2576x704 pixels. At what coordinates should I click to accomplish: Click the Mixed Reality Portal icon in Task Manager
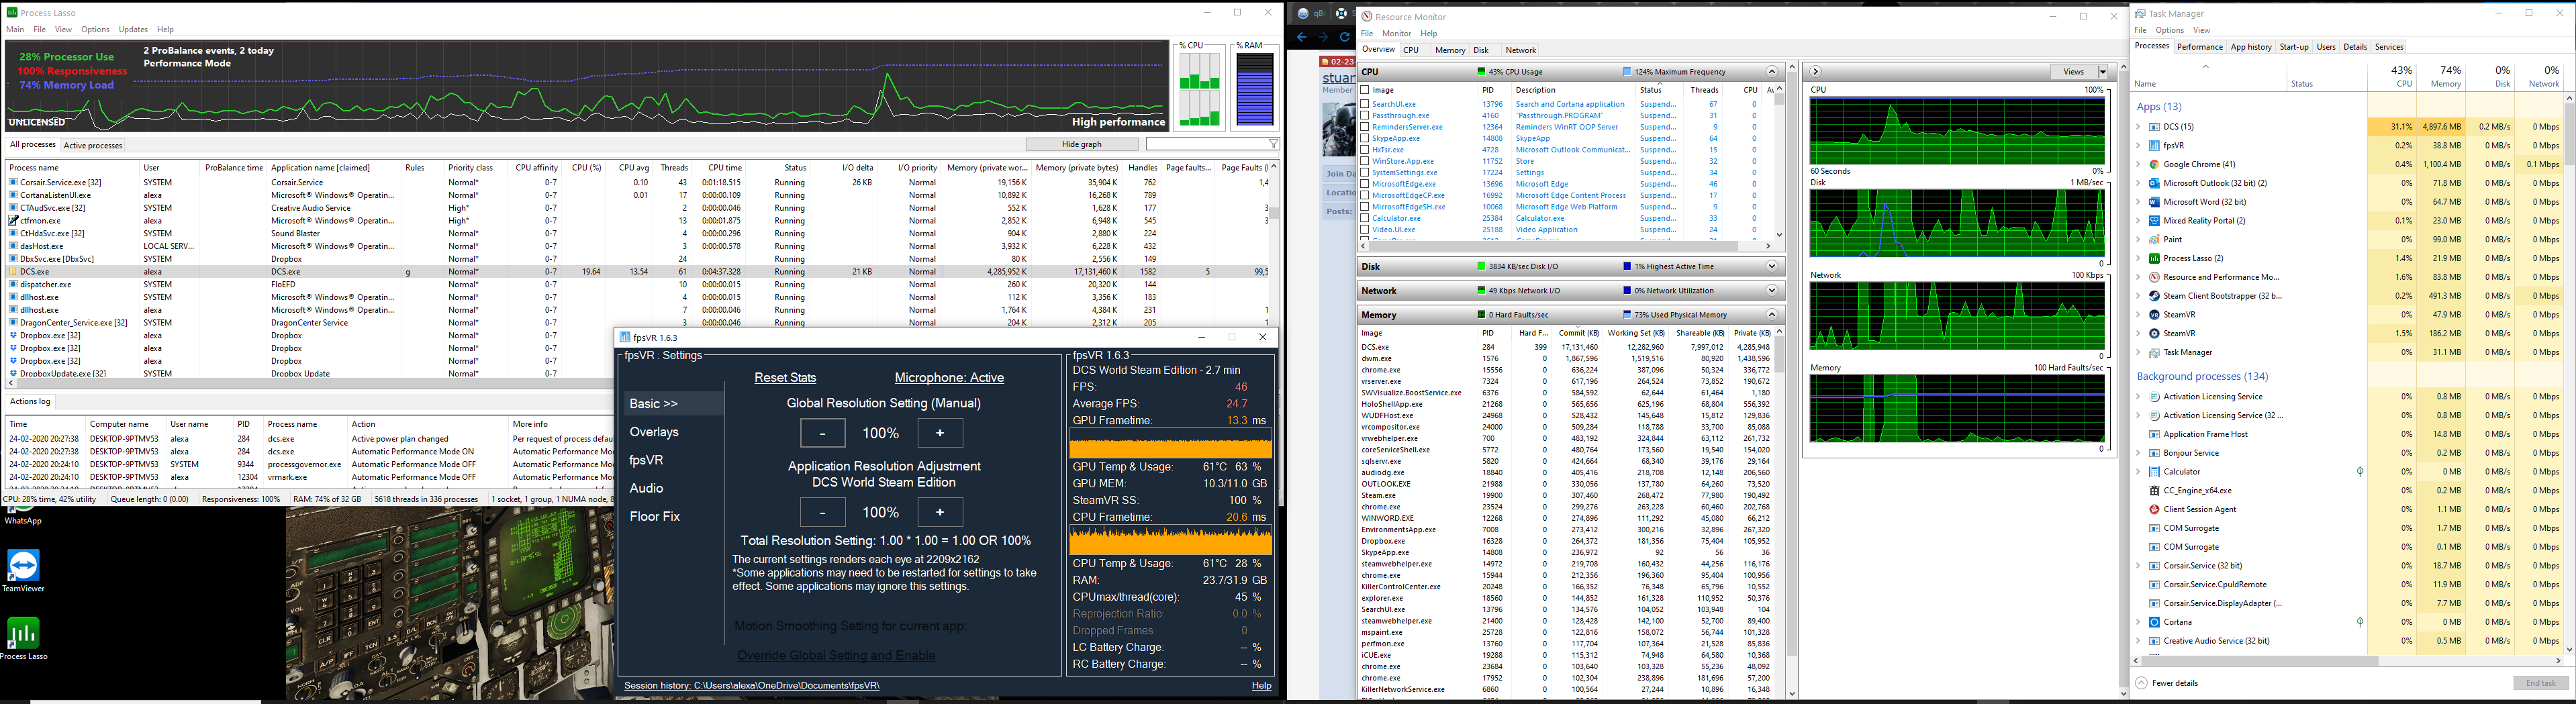pyautogui.click(x=2154, y=221)
